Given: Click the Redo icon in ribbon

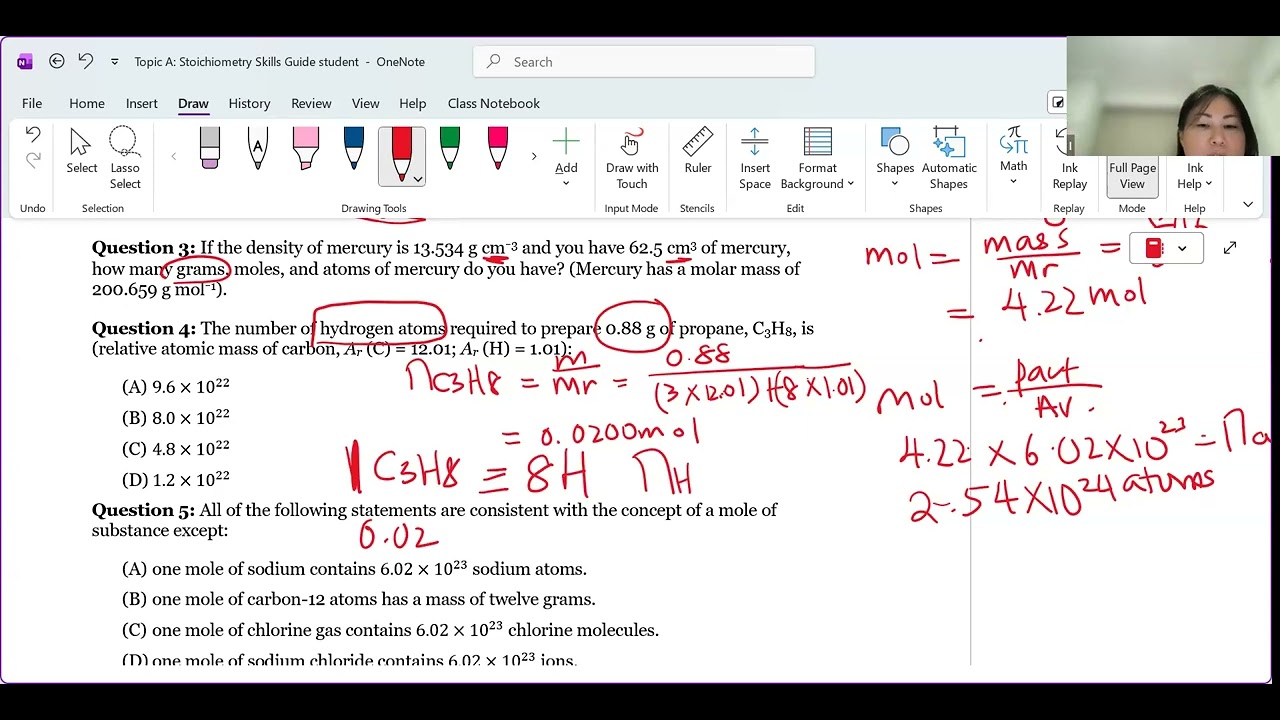Looking at the screenshot, I should (33, 160).
